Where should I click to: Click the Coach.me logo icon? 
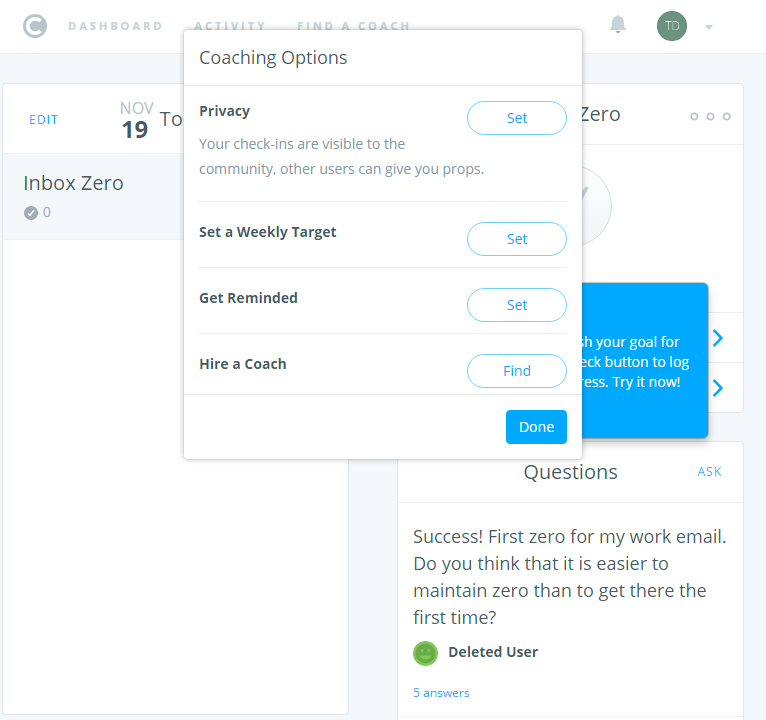34,26
